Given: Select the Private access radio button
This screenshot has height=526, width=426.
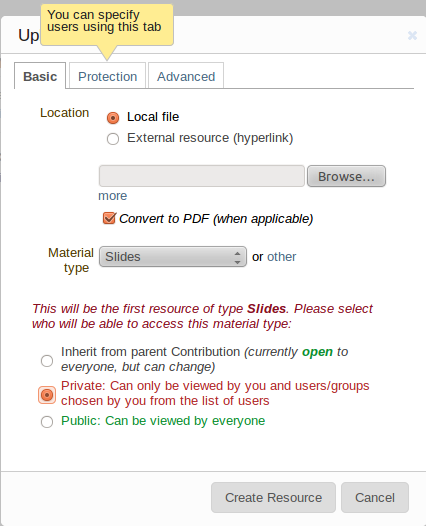Looking at the screenshot, I should pyautogui.click(x=47, y=394).
